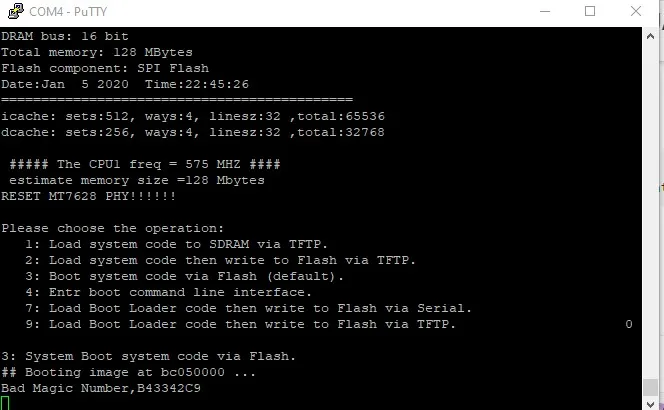Click the empty scrollbar track above the thumb

tap(650, 212)
